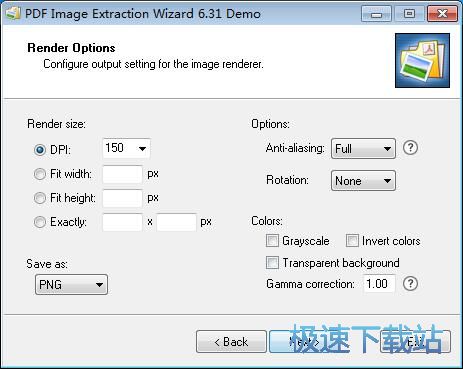
Task: Minimize the wizard window
Action: coord(376,14)
